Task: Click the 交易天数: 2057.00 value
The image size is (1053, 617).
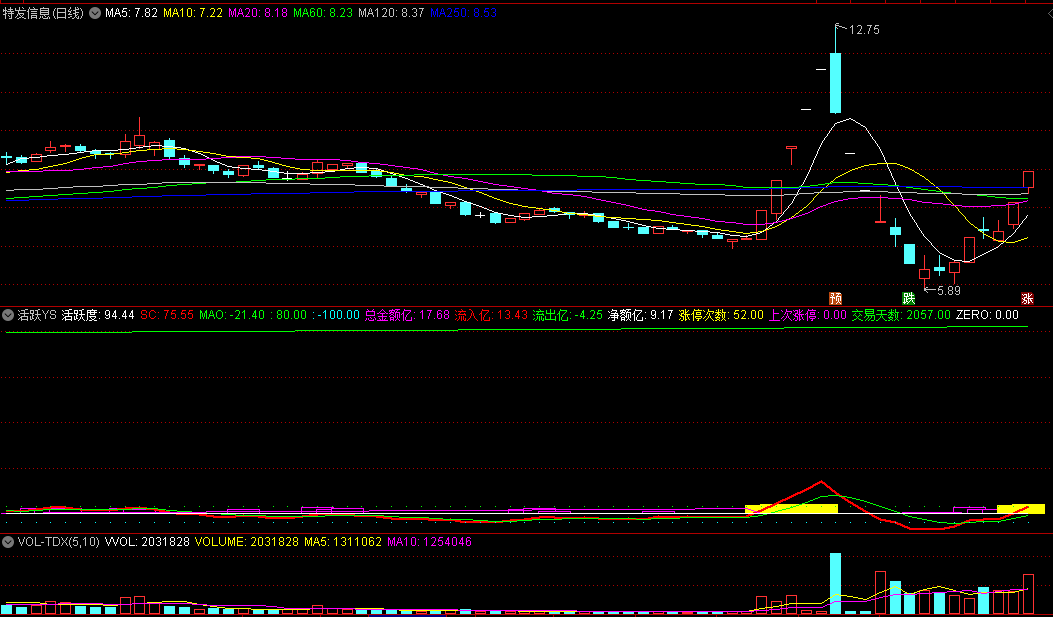Action: (x=901, y=315)
